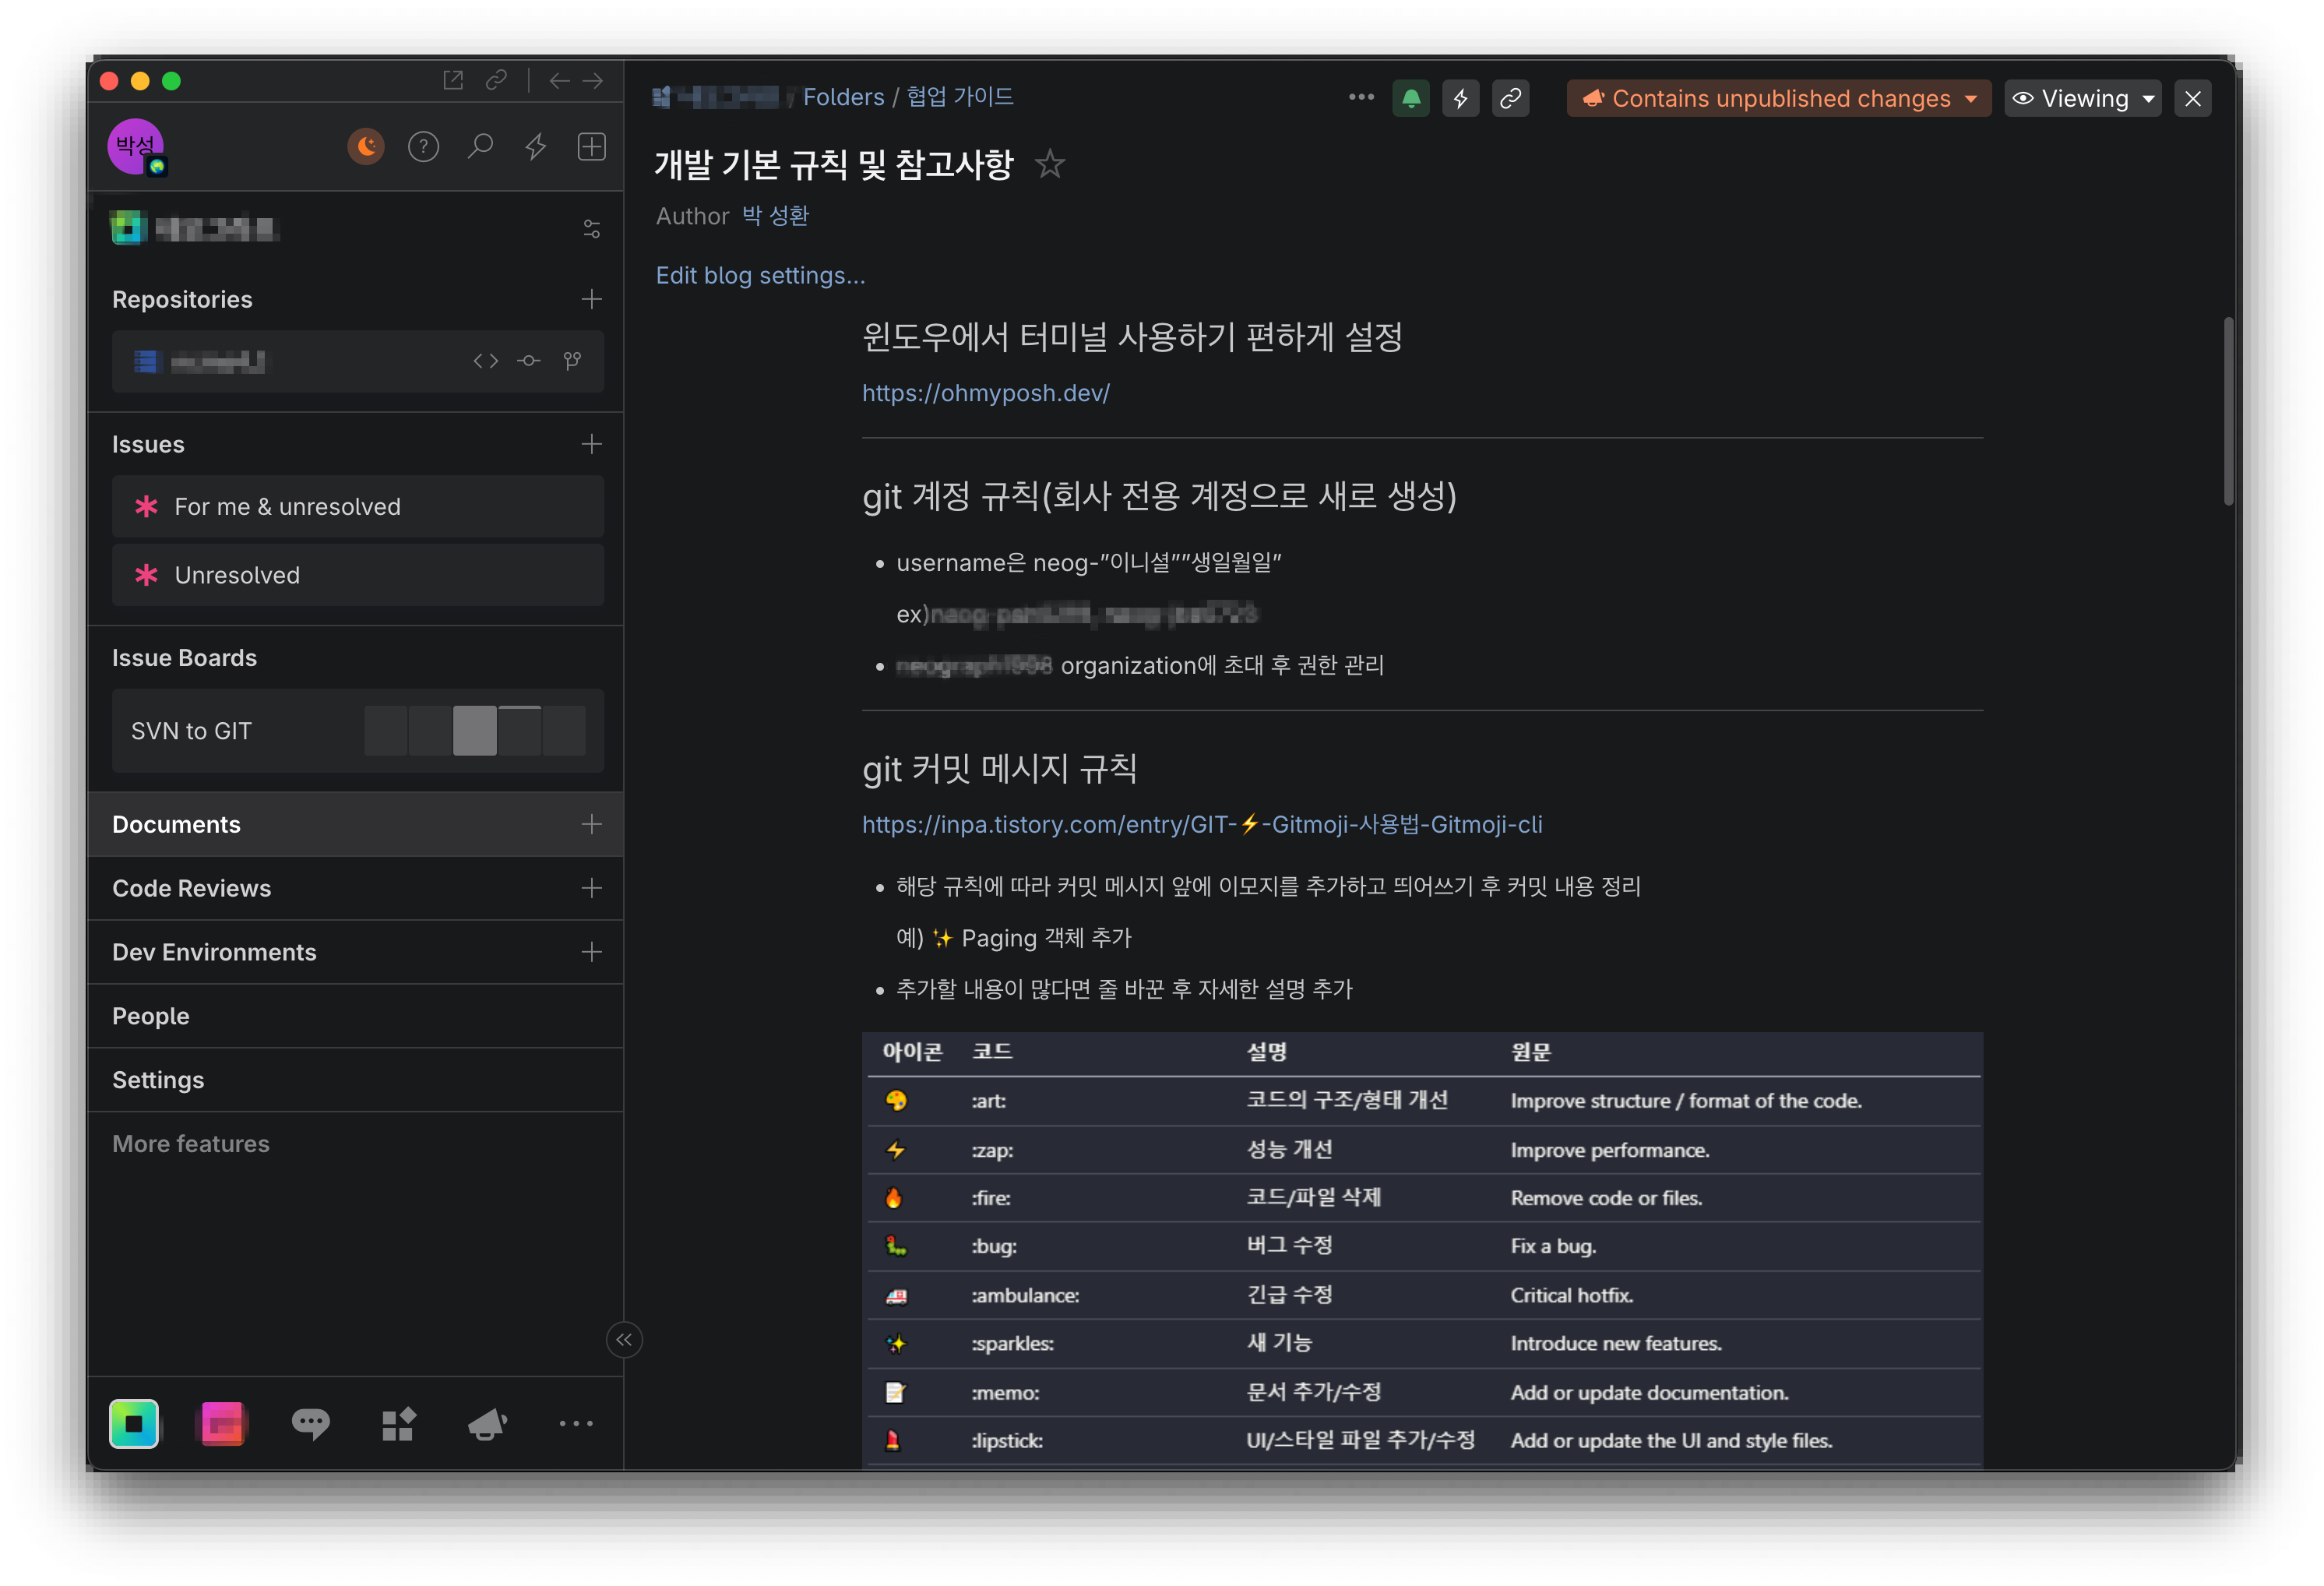Go to the People section
2324x1586 pixels.
tap(151, 1016)
